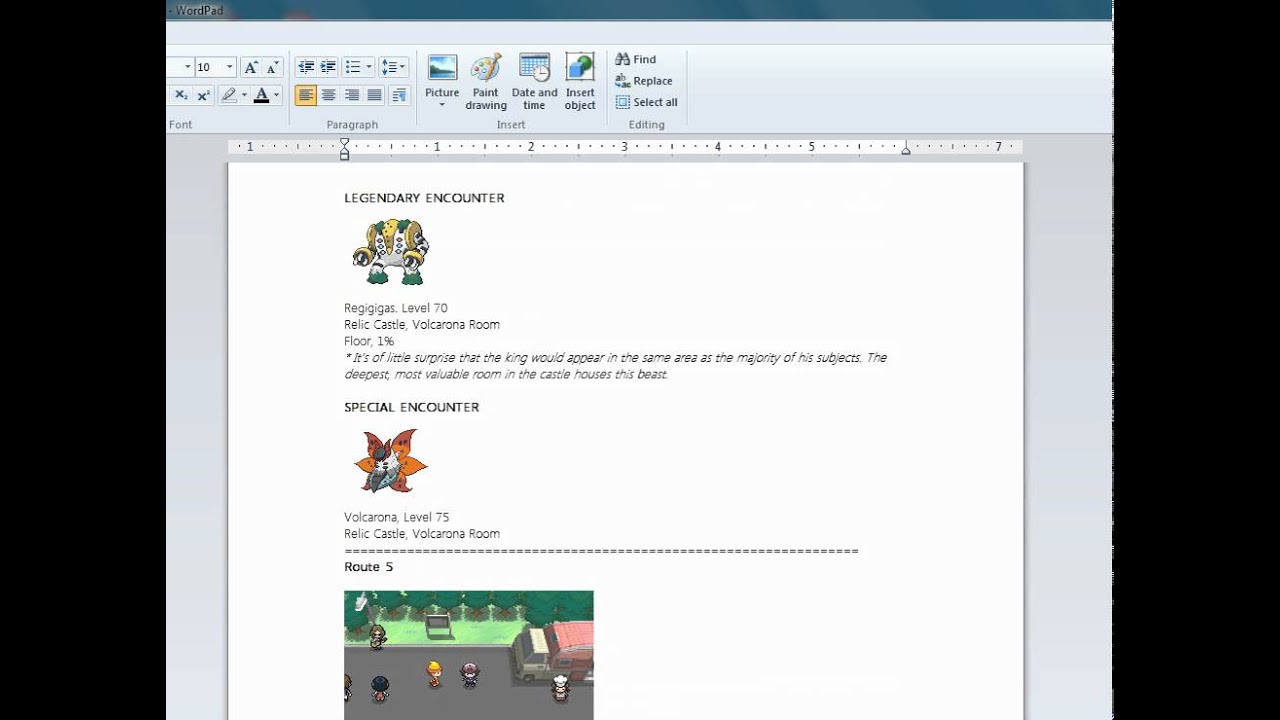Click the right indent marker on ruler

point(906,149)
